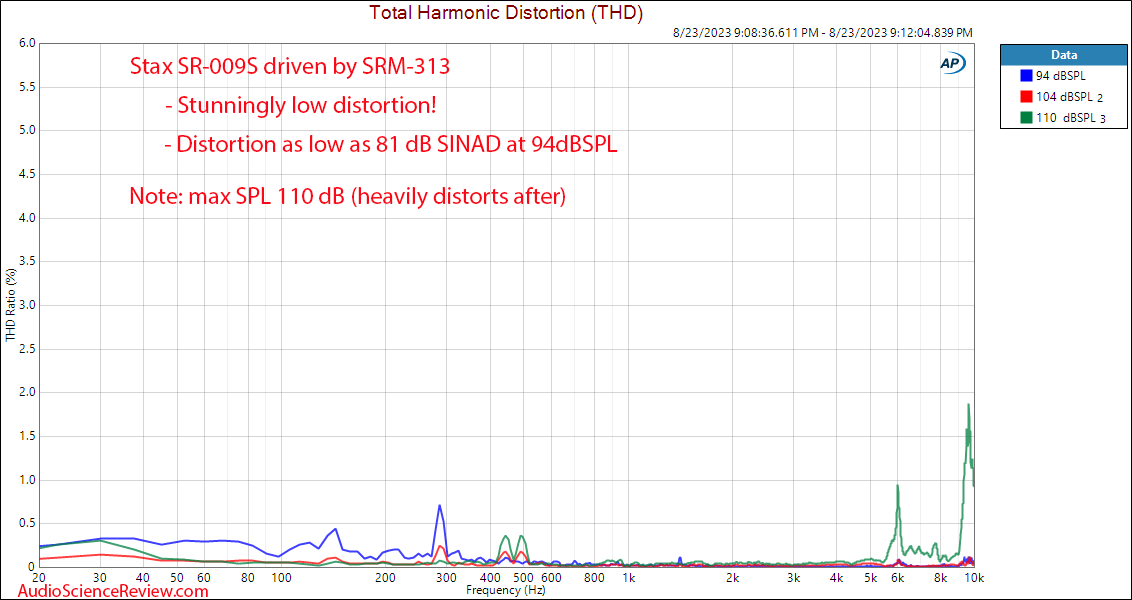Click the "81 dB SINAD at 94dBSPL" annotation line
The height and width of the screenshot is (600, 1132).
(391, 145)
